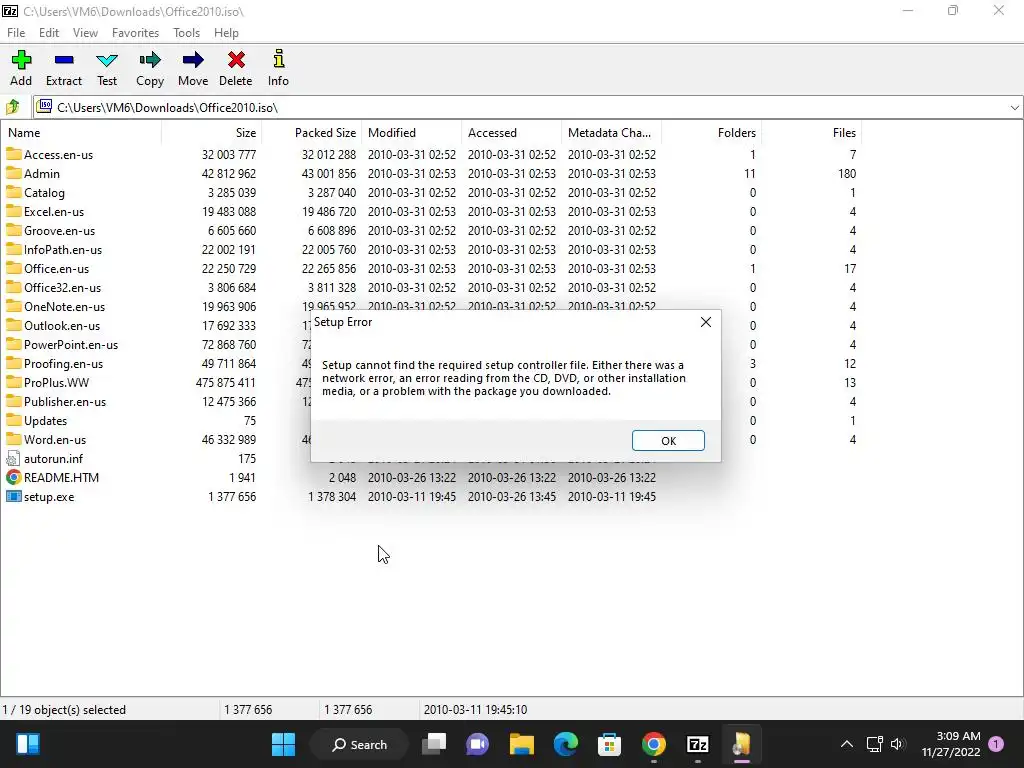The height and width of the screenshot is (768, 1024).
Task: Sort by the Accessed column header
Action: (x=511, y=133)
